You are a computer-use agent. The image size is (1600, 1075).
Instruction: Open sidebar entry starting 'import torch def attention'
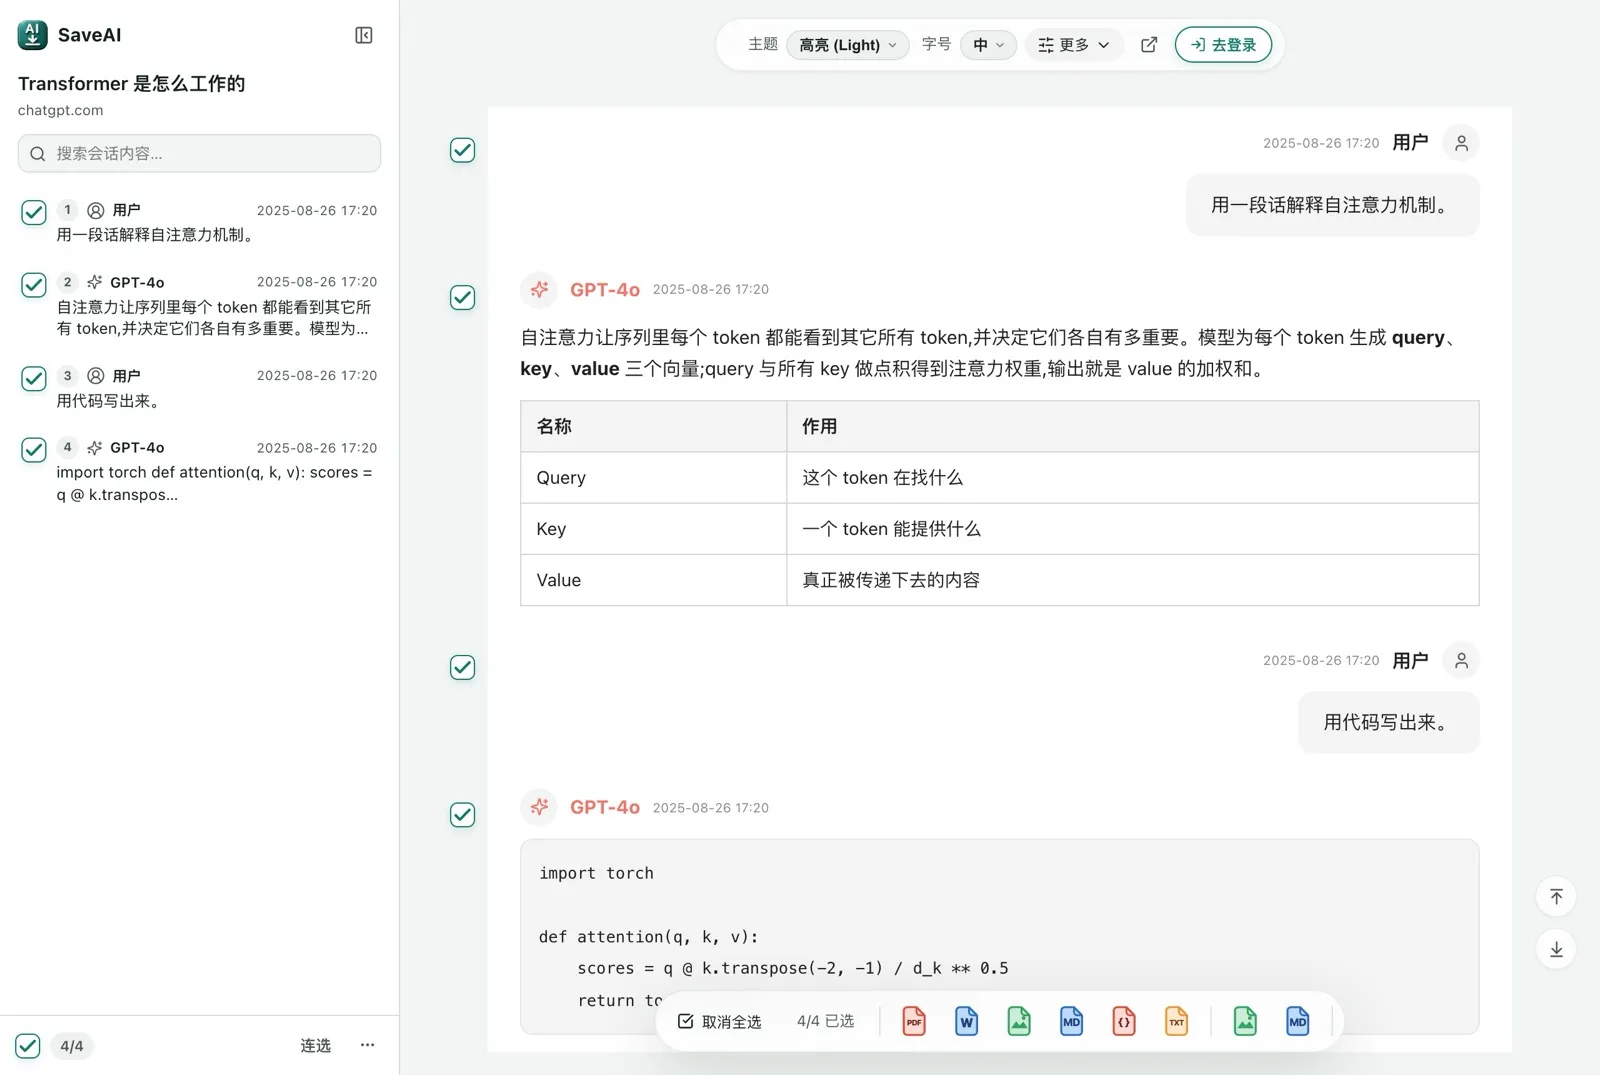click(199, 471)
